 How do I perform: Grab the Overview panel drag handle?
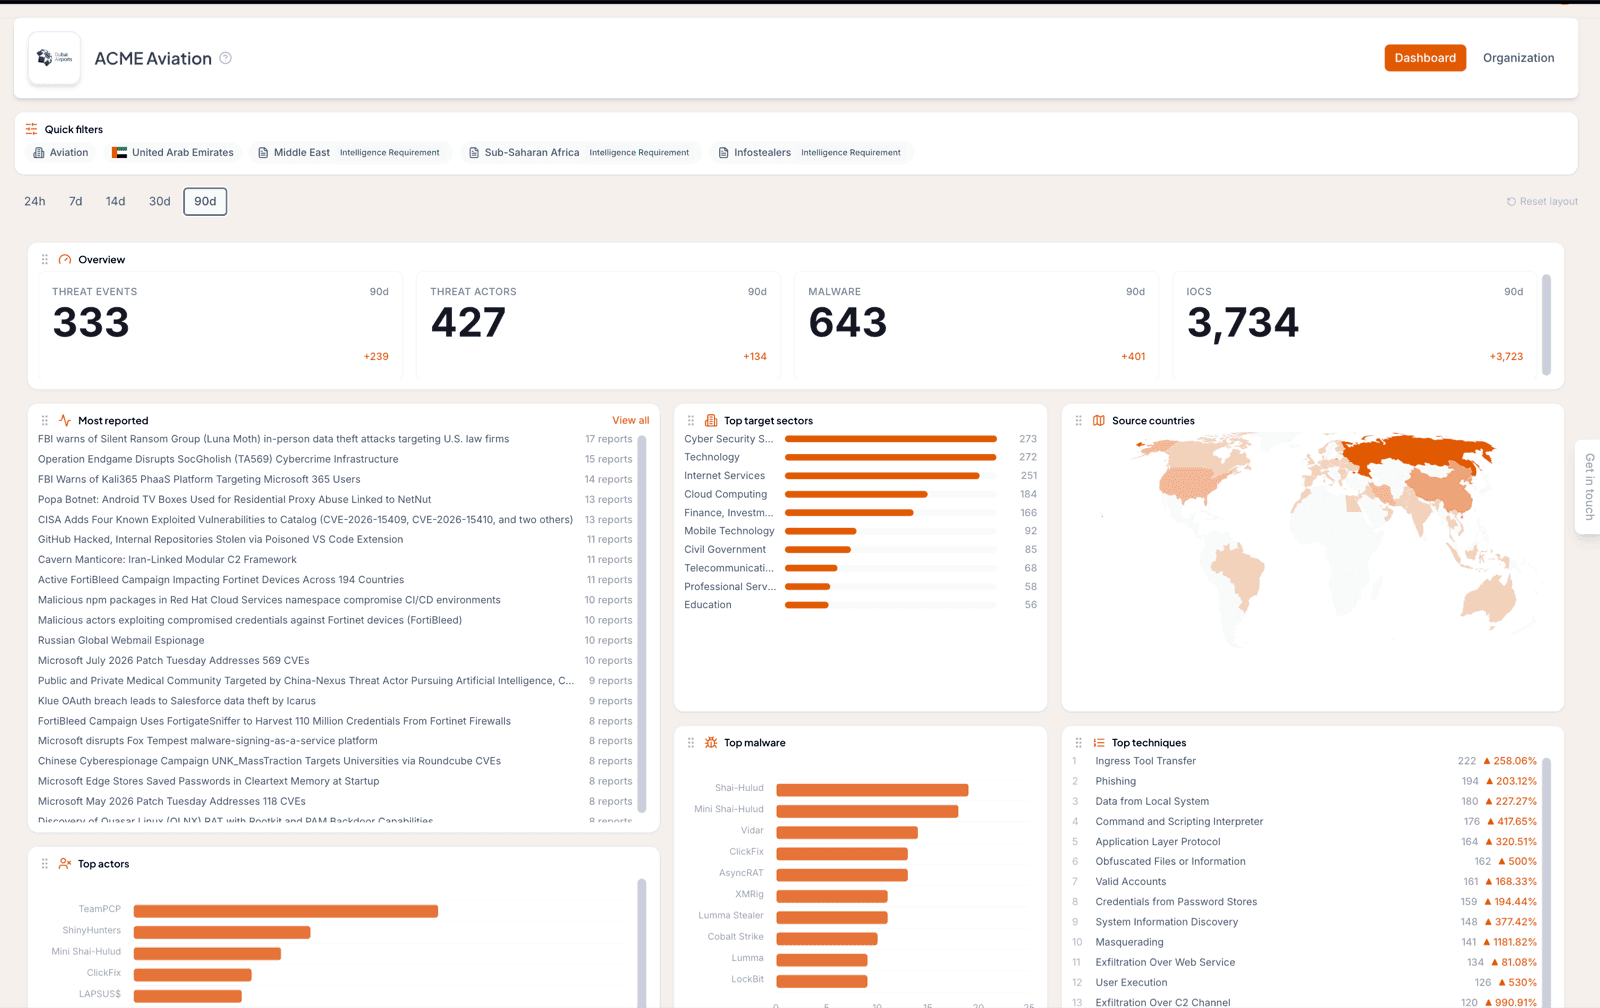pos(45,260)
